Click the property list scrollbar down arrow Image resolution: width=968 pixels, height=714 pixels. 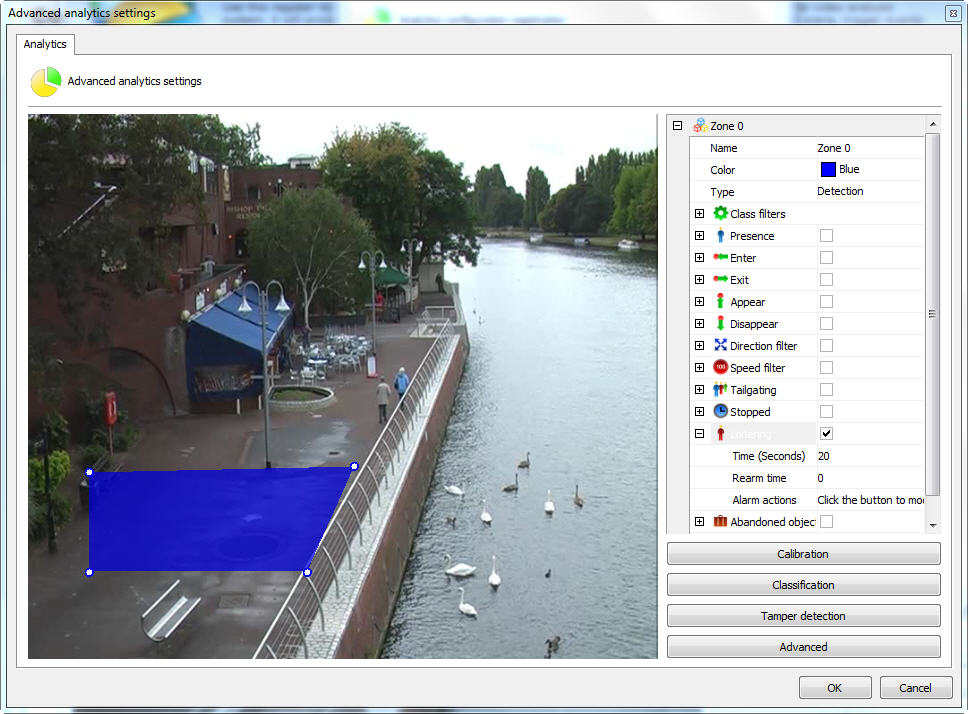click(933, 525)
